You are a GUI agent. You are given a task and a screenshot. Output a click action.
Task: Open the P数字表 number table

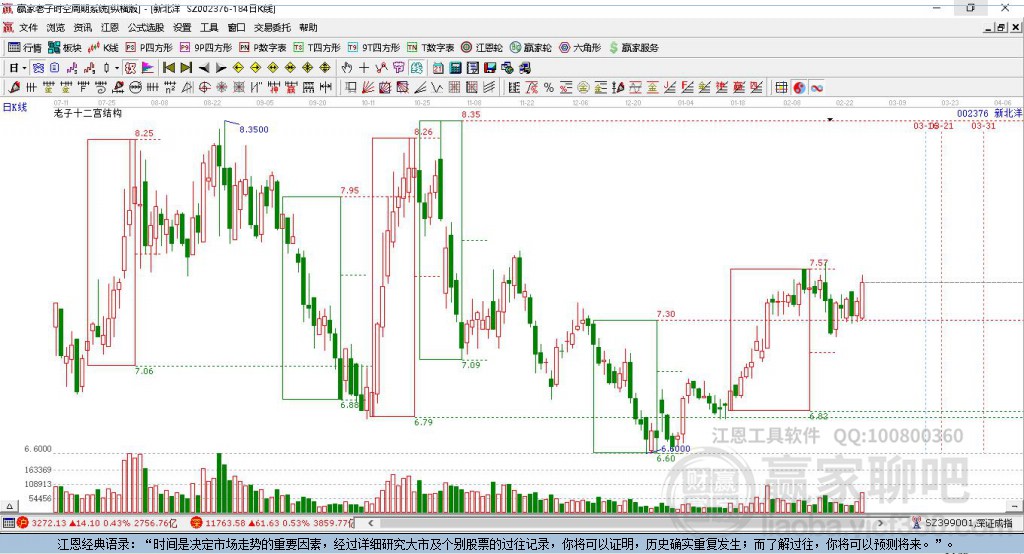pyautogui.click(x=263, y=48)
